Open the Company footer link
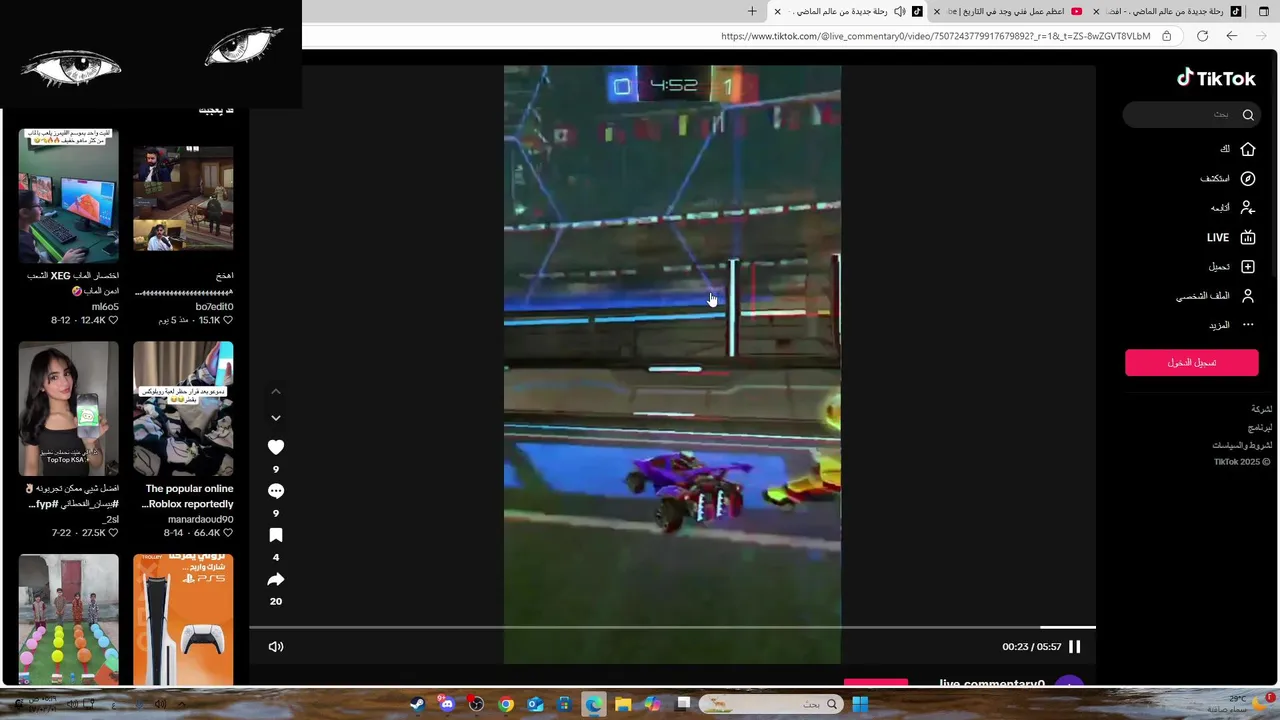Screen dimensions: 1280x720 pyautogui.click(x=1262, y=409)
